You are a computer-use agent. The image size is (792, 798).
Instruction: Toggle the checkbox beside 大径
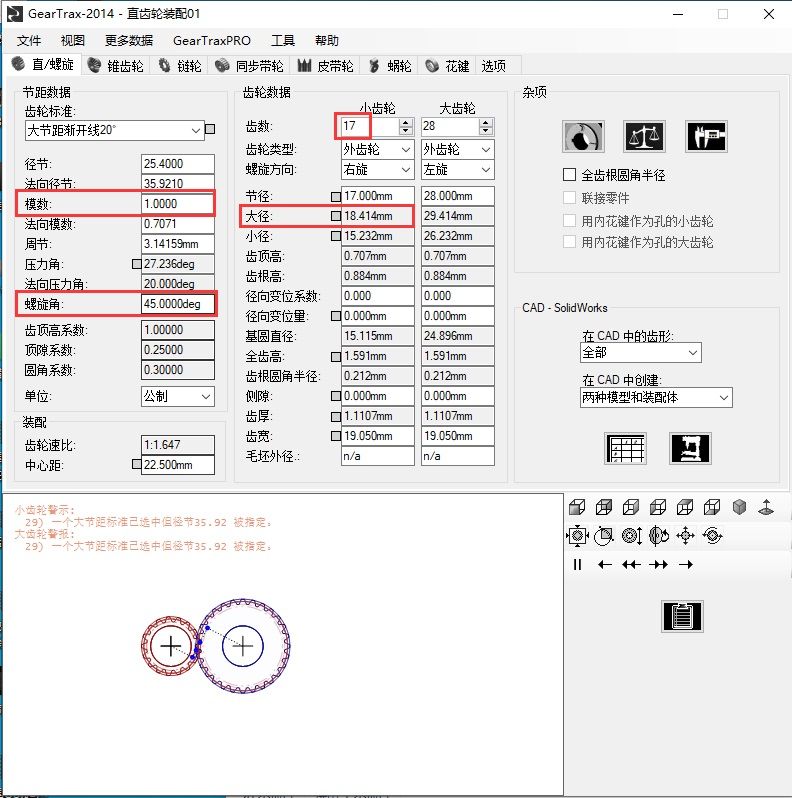[x=335, y=216]
